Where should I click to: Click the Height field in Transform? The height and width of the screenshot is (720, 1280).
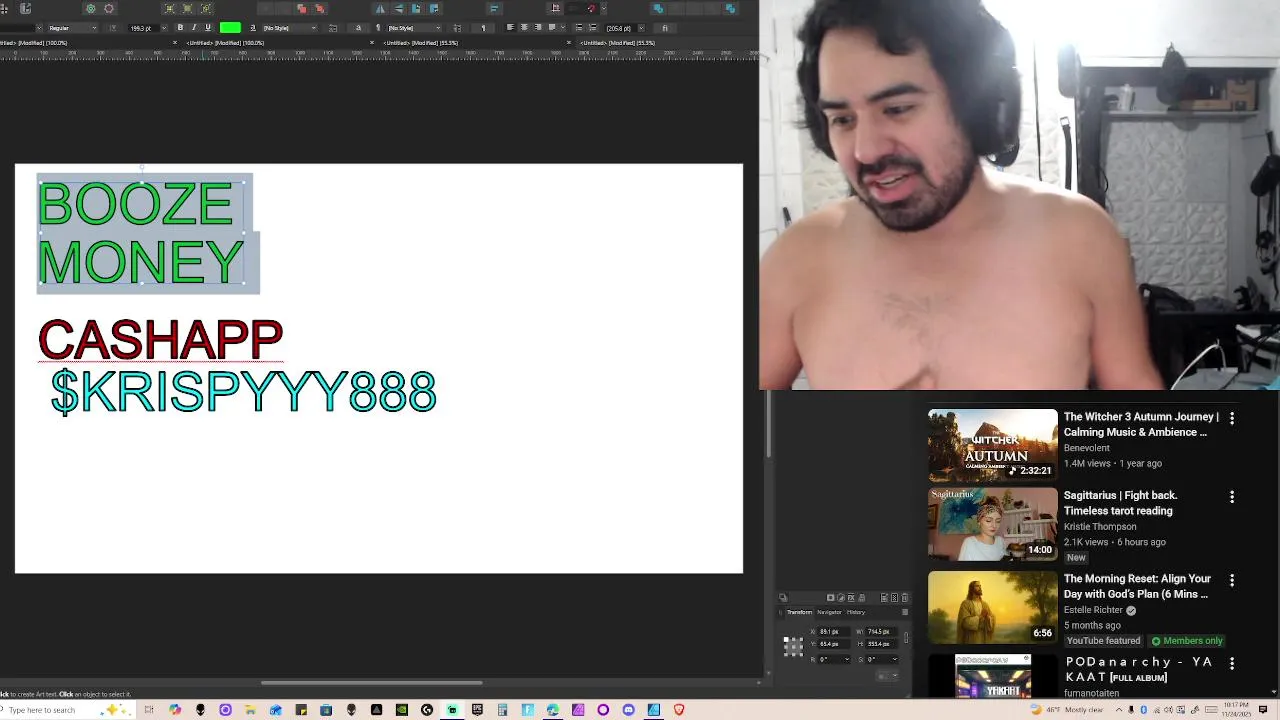coord(880,644)
